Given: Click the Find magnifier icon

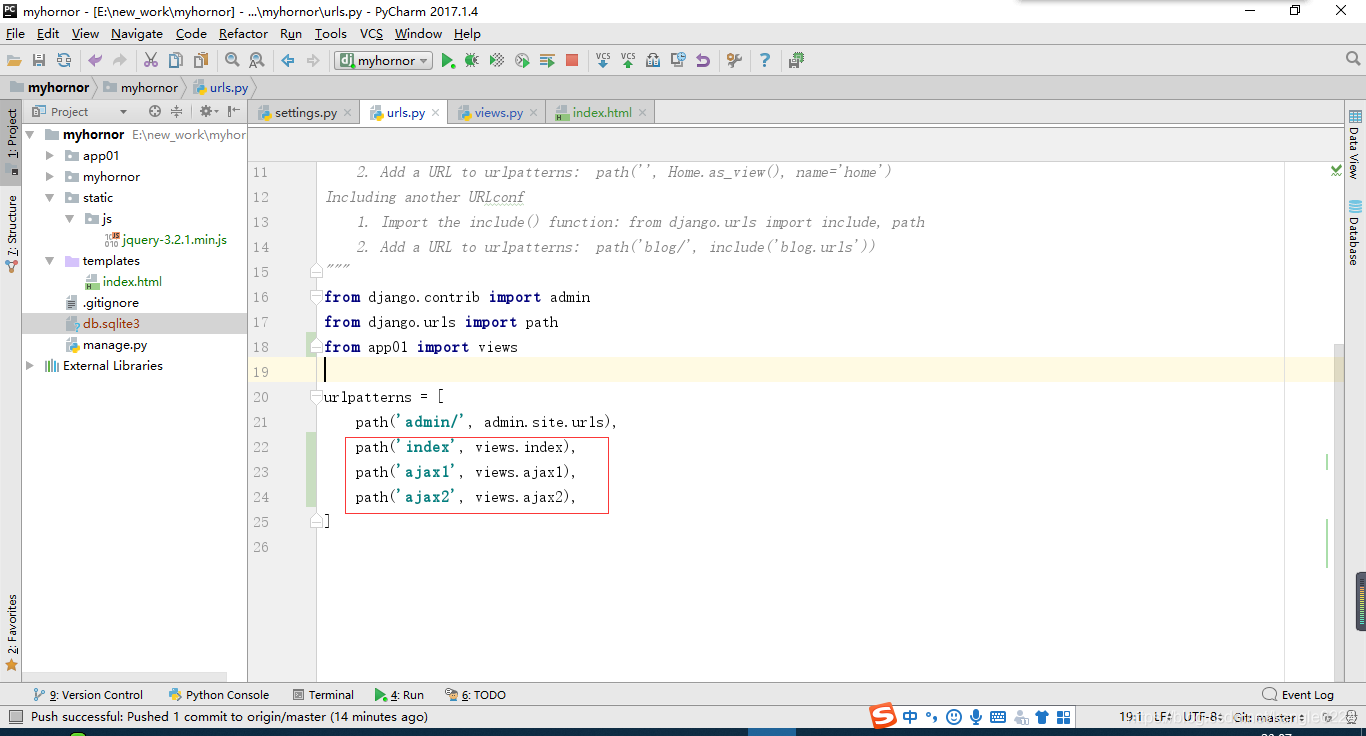Looking at the screenshot, I should click(x=232, y=61).
